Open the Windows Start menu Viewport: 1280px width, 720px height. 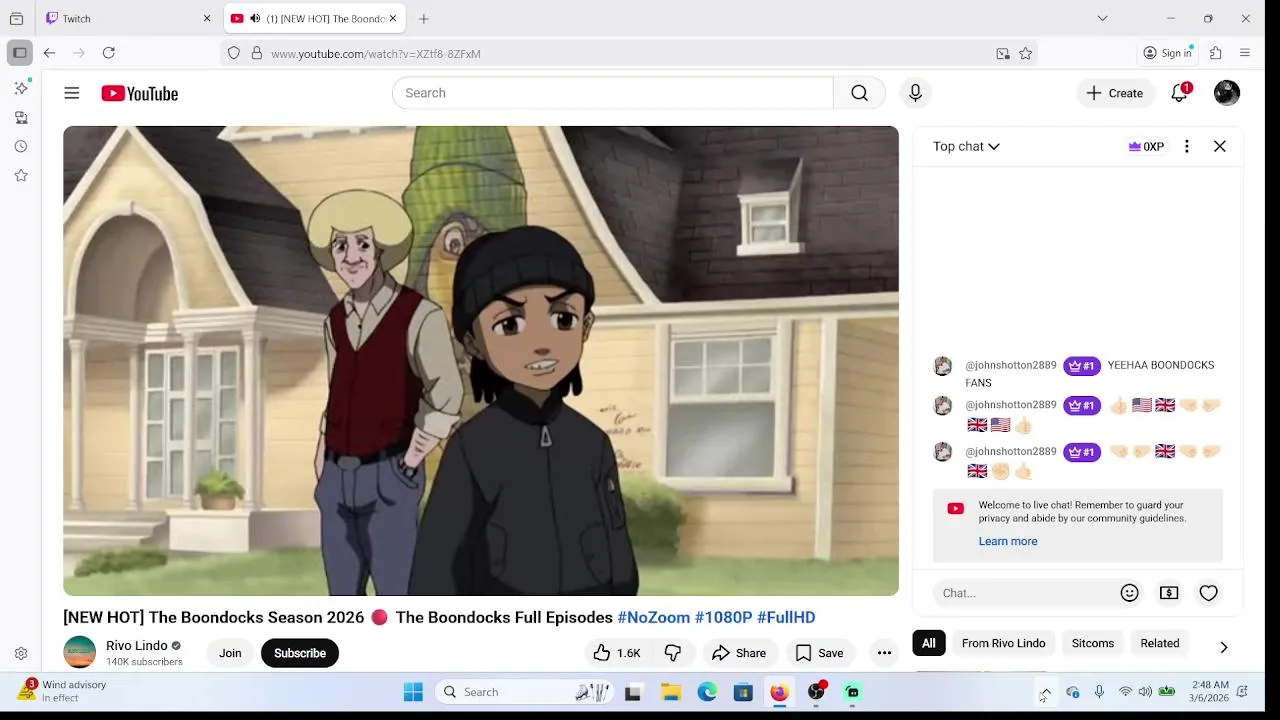click(x=413, y=692)
